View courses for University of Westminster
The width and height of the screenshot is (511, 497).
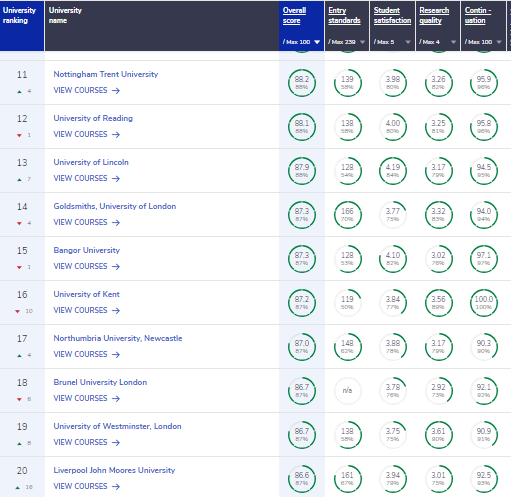(x=87, y=442)
